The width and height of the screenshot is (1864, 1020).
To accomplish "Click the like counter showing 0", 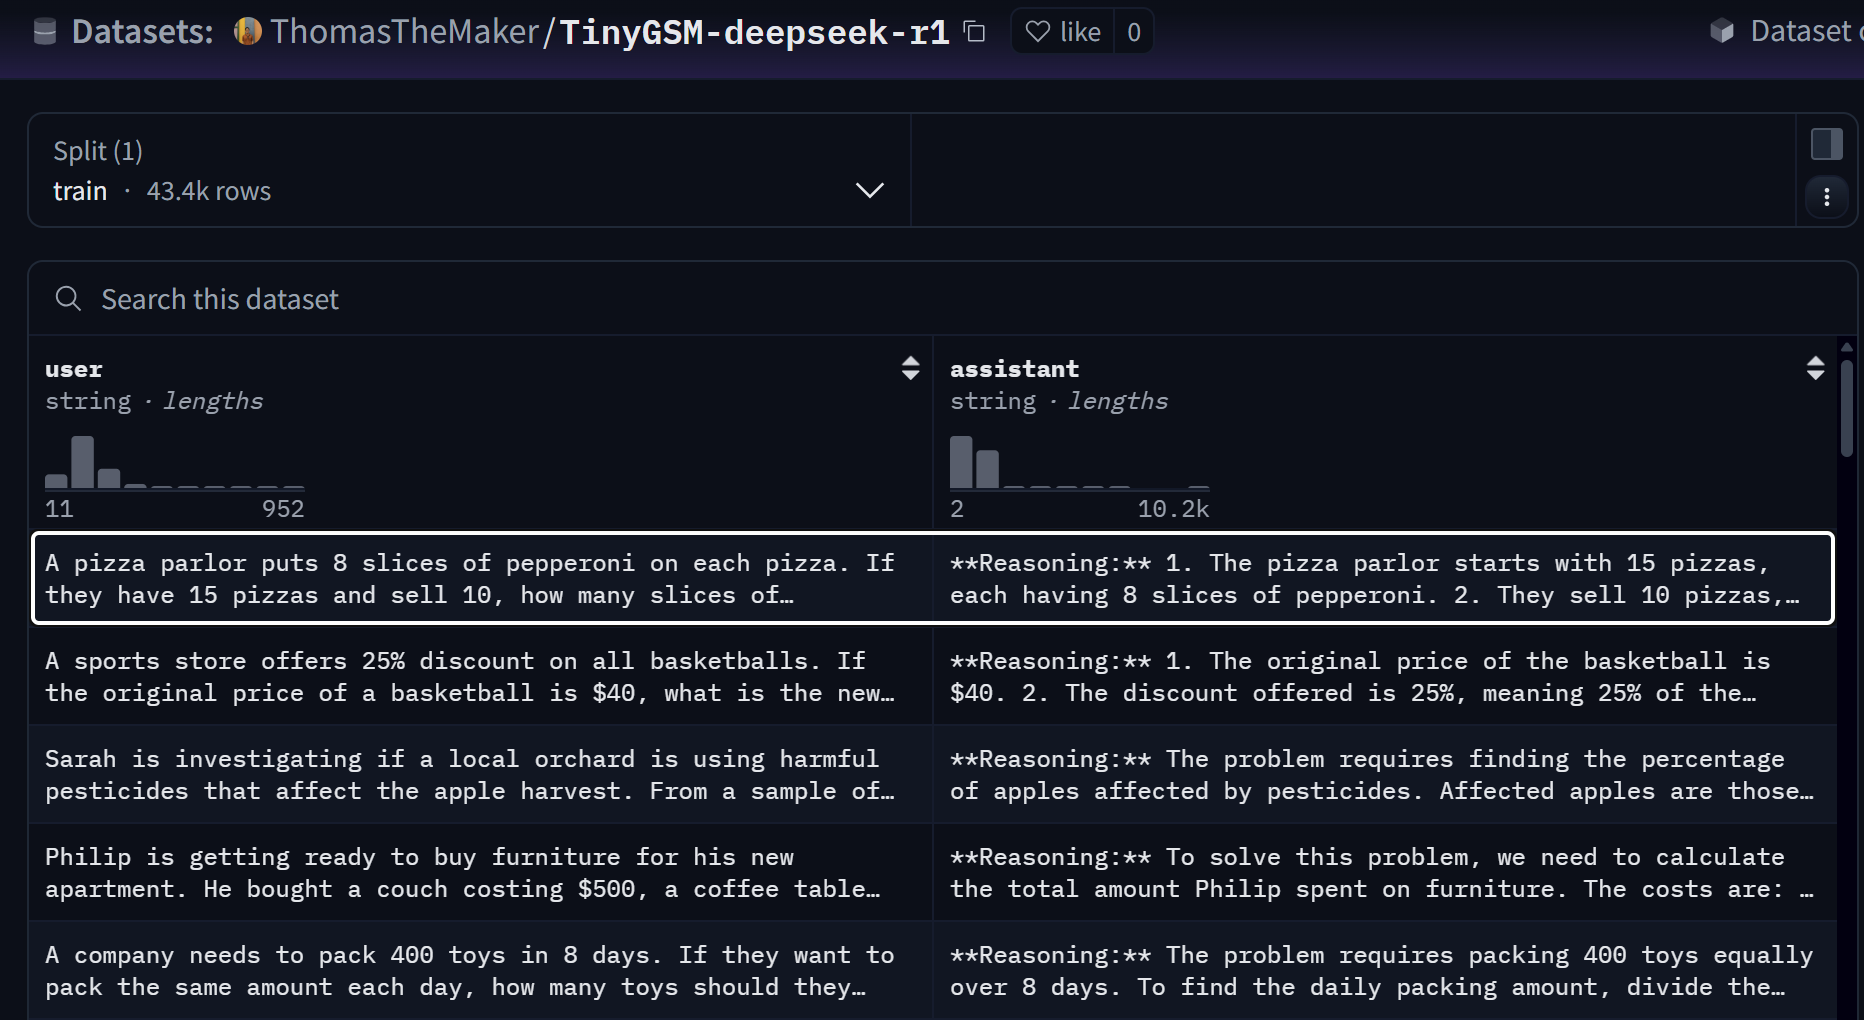I will click(x=1133, y=31).
